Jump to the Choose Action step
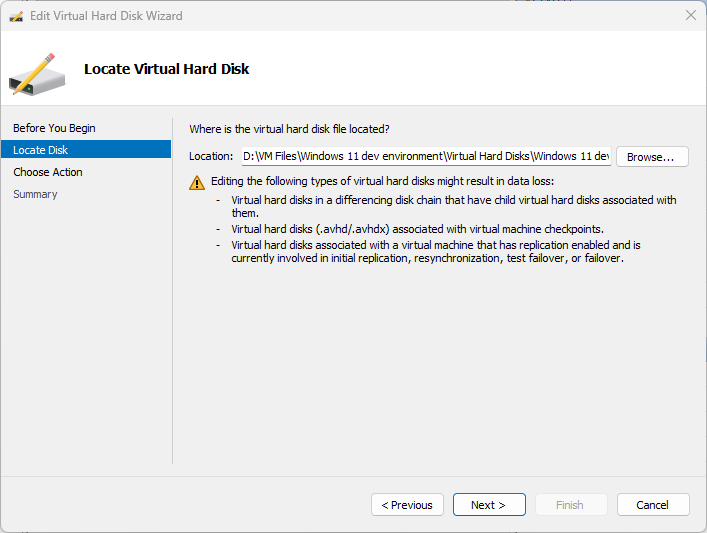The width and height of the screenshot is (707, 533). 48,172
